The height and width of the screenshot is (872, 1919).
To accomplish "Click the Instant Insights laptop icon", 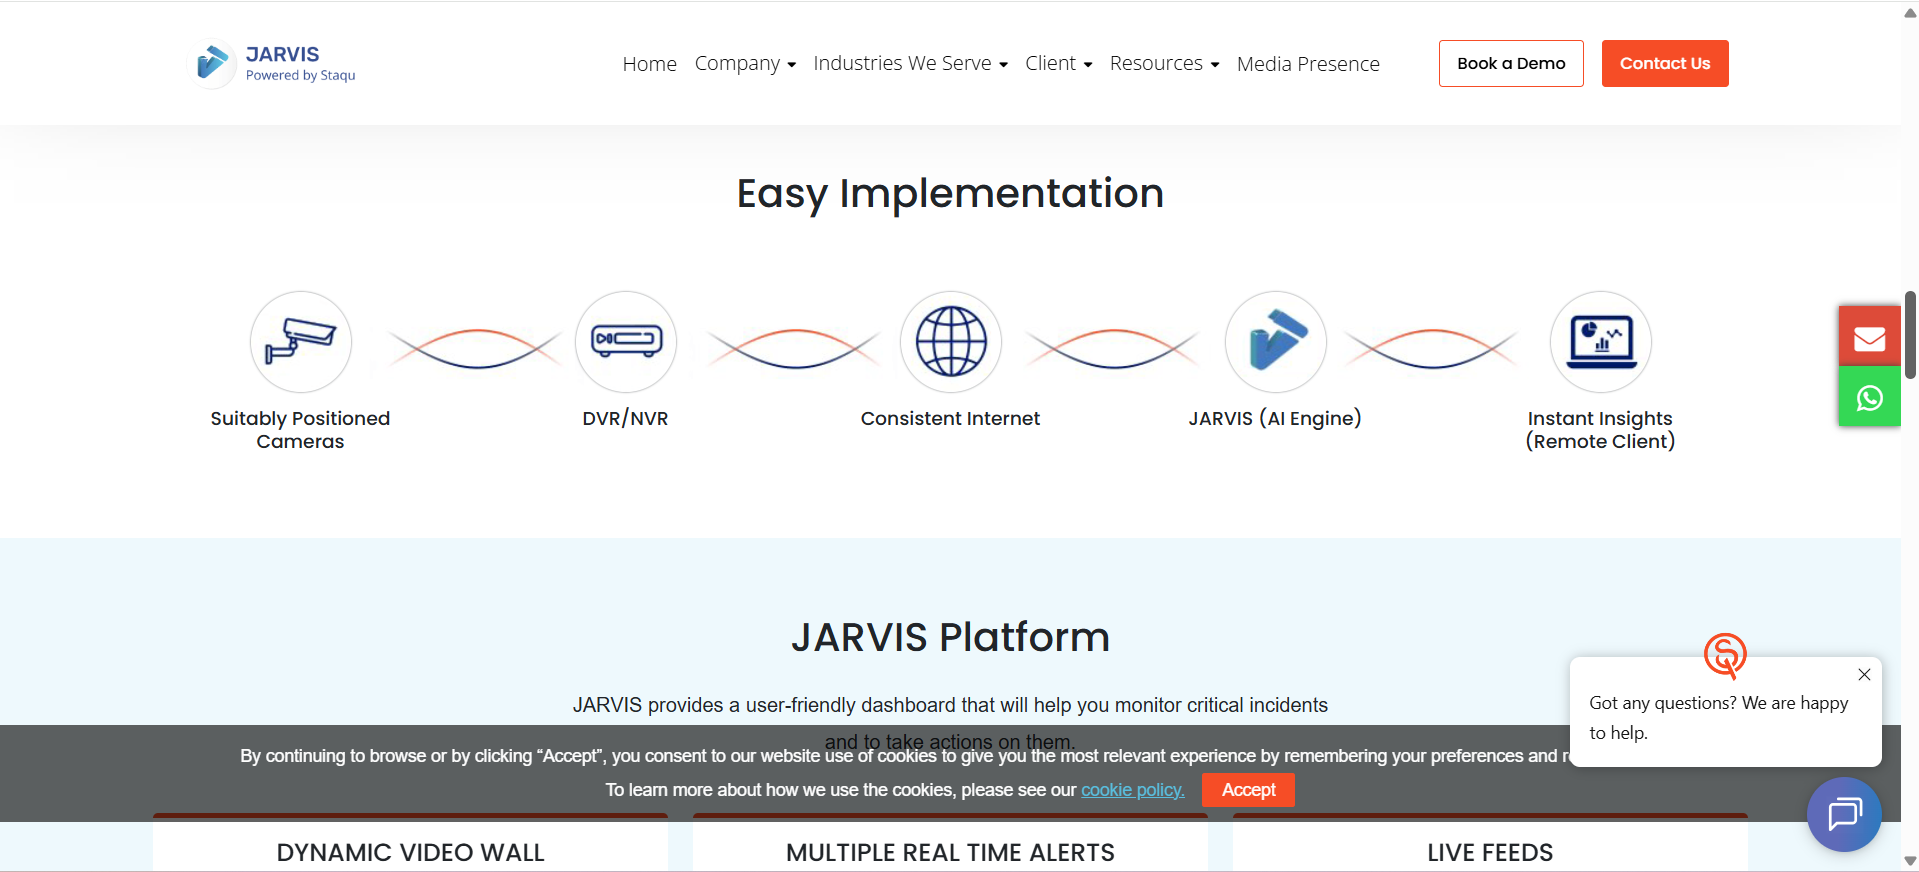I will (1601, 342).
